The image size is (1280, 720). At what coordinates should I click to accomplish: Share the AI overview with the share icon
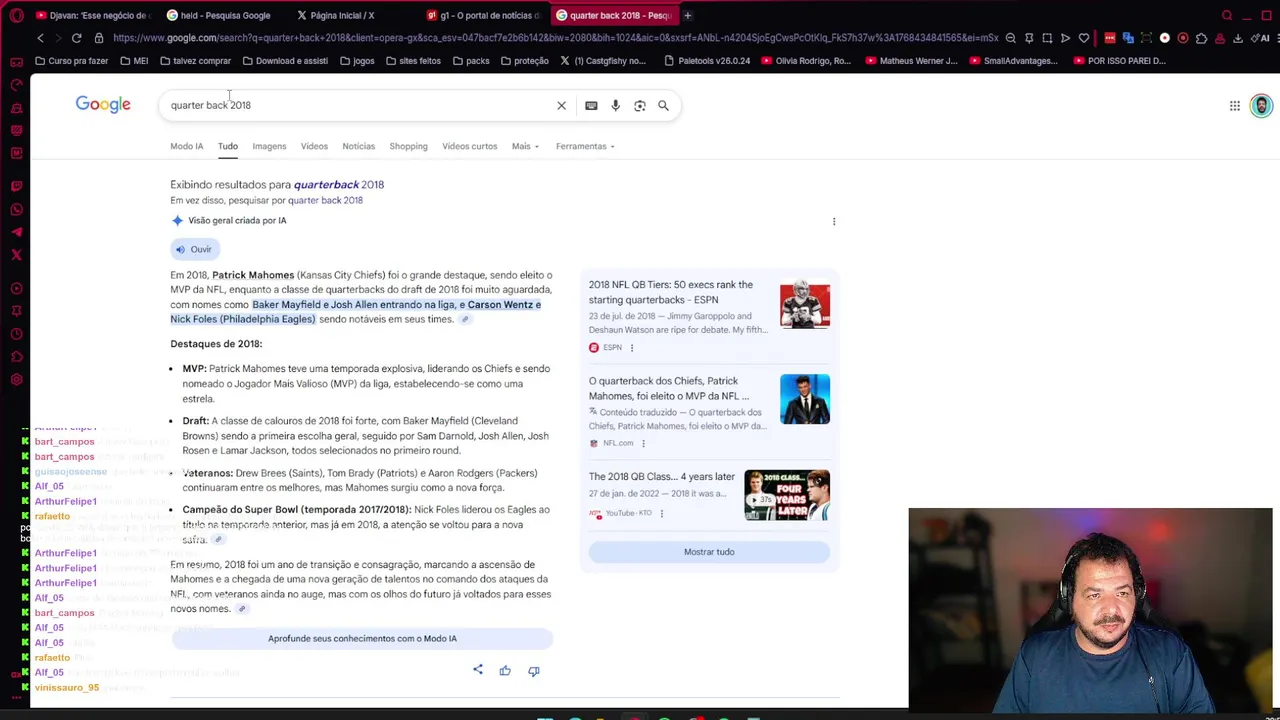(x=478, y=670)
